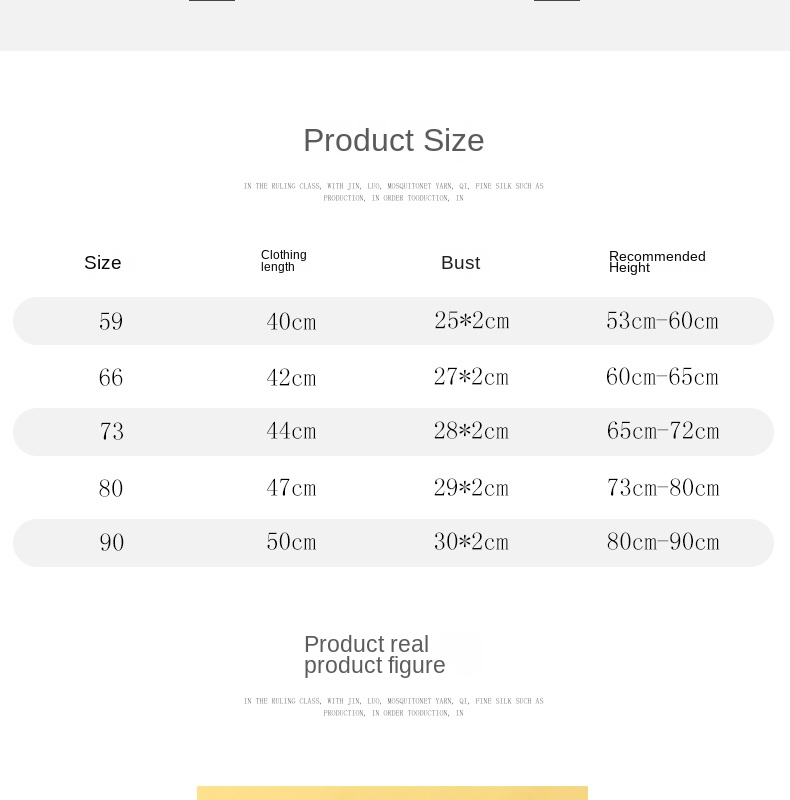Select the "Bust" column header

[x=461, y=263]
